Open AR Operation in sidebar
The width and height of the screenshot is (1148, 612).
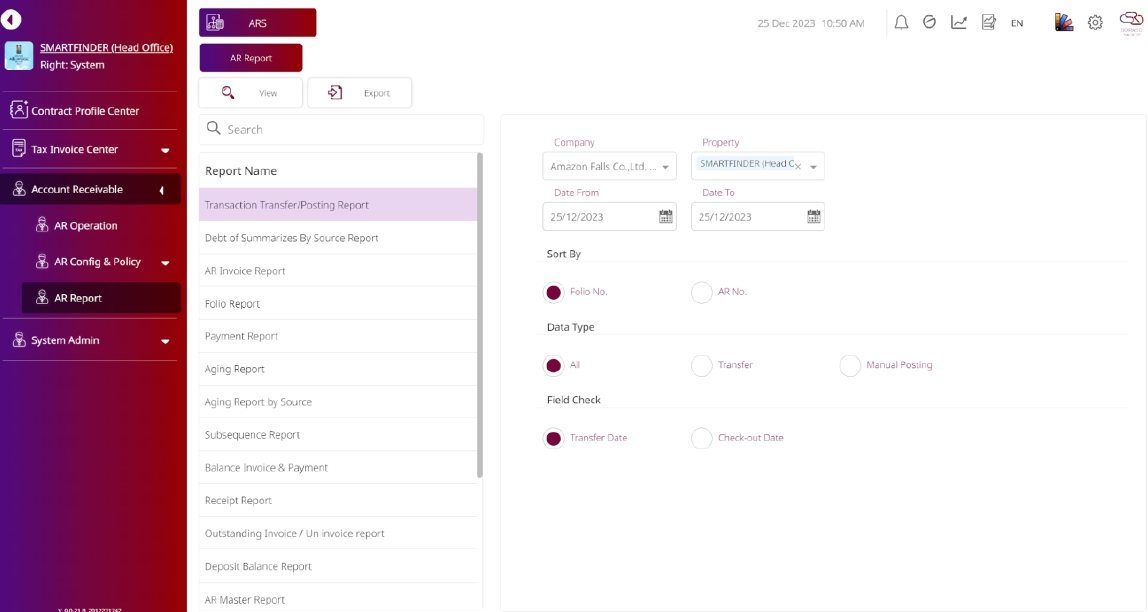(x=86, y=226)
